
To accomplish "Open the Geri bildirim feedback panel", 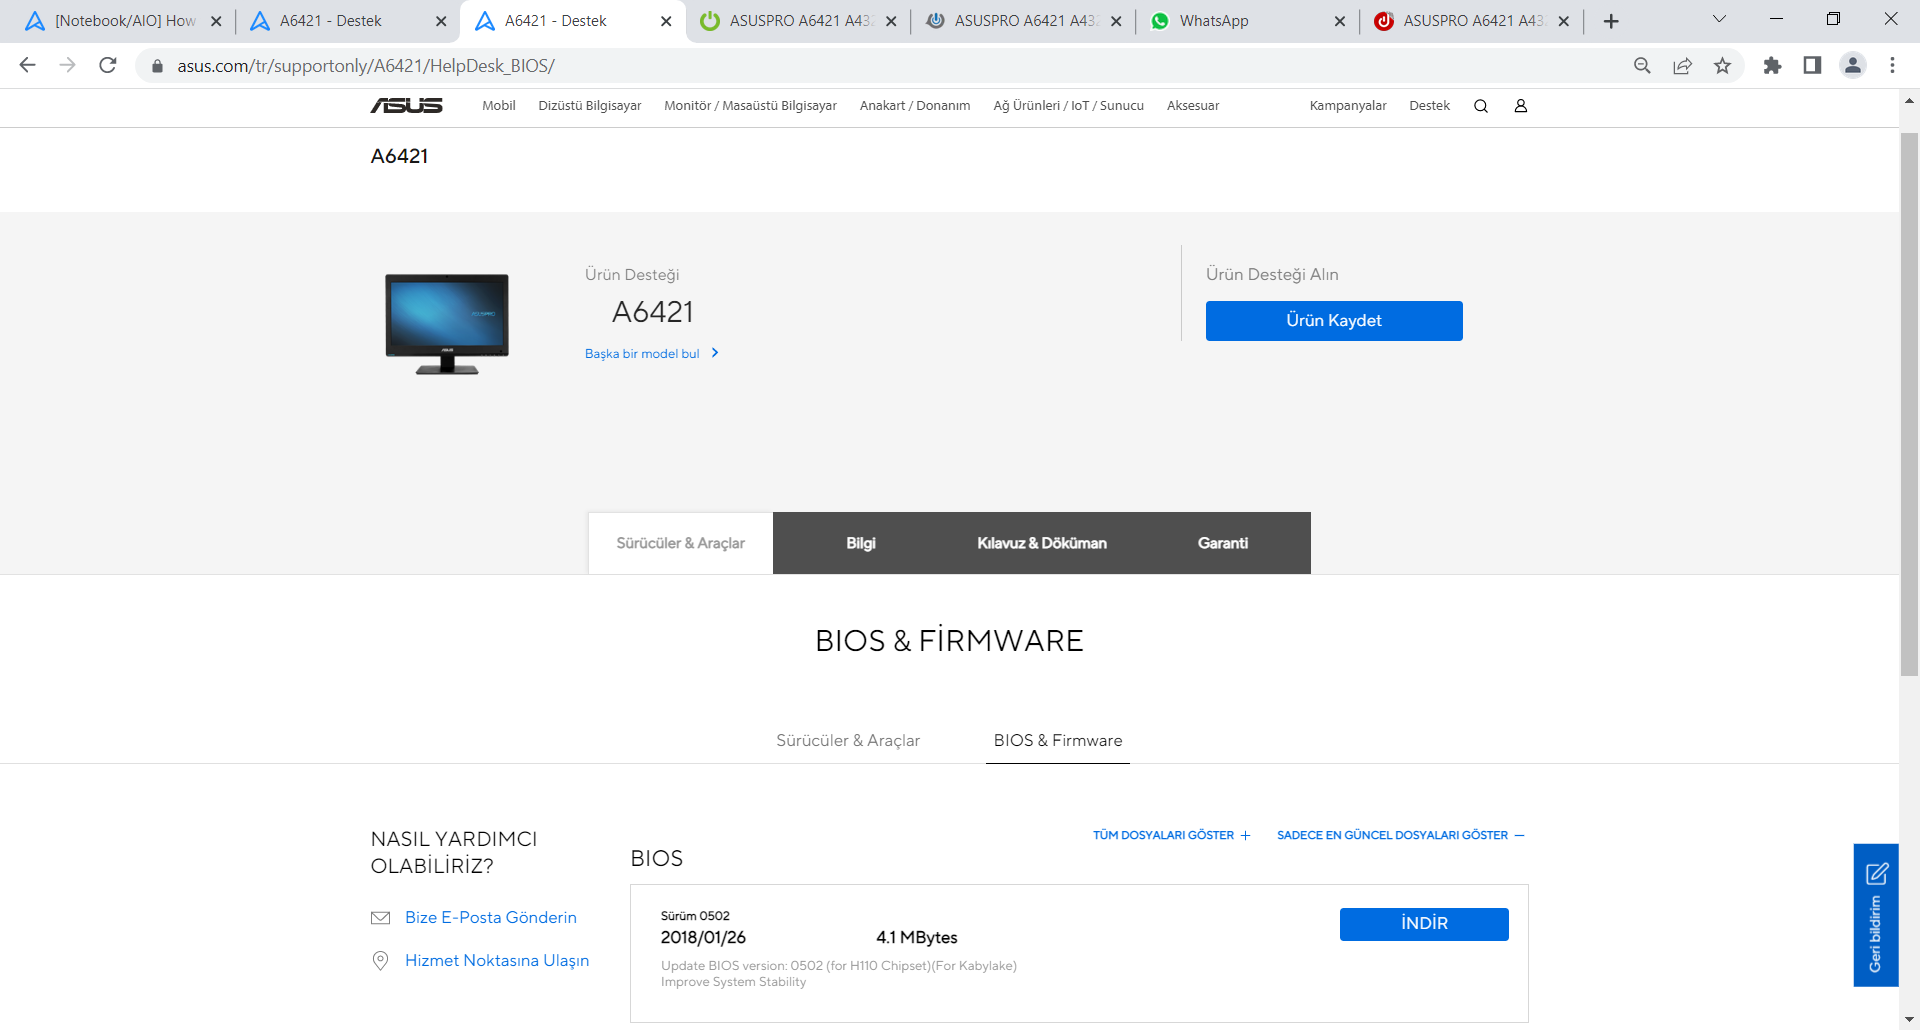I will [x=1876, y=915].
